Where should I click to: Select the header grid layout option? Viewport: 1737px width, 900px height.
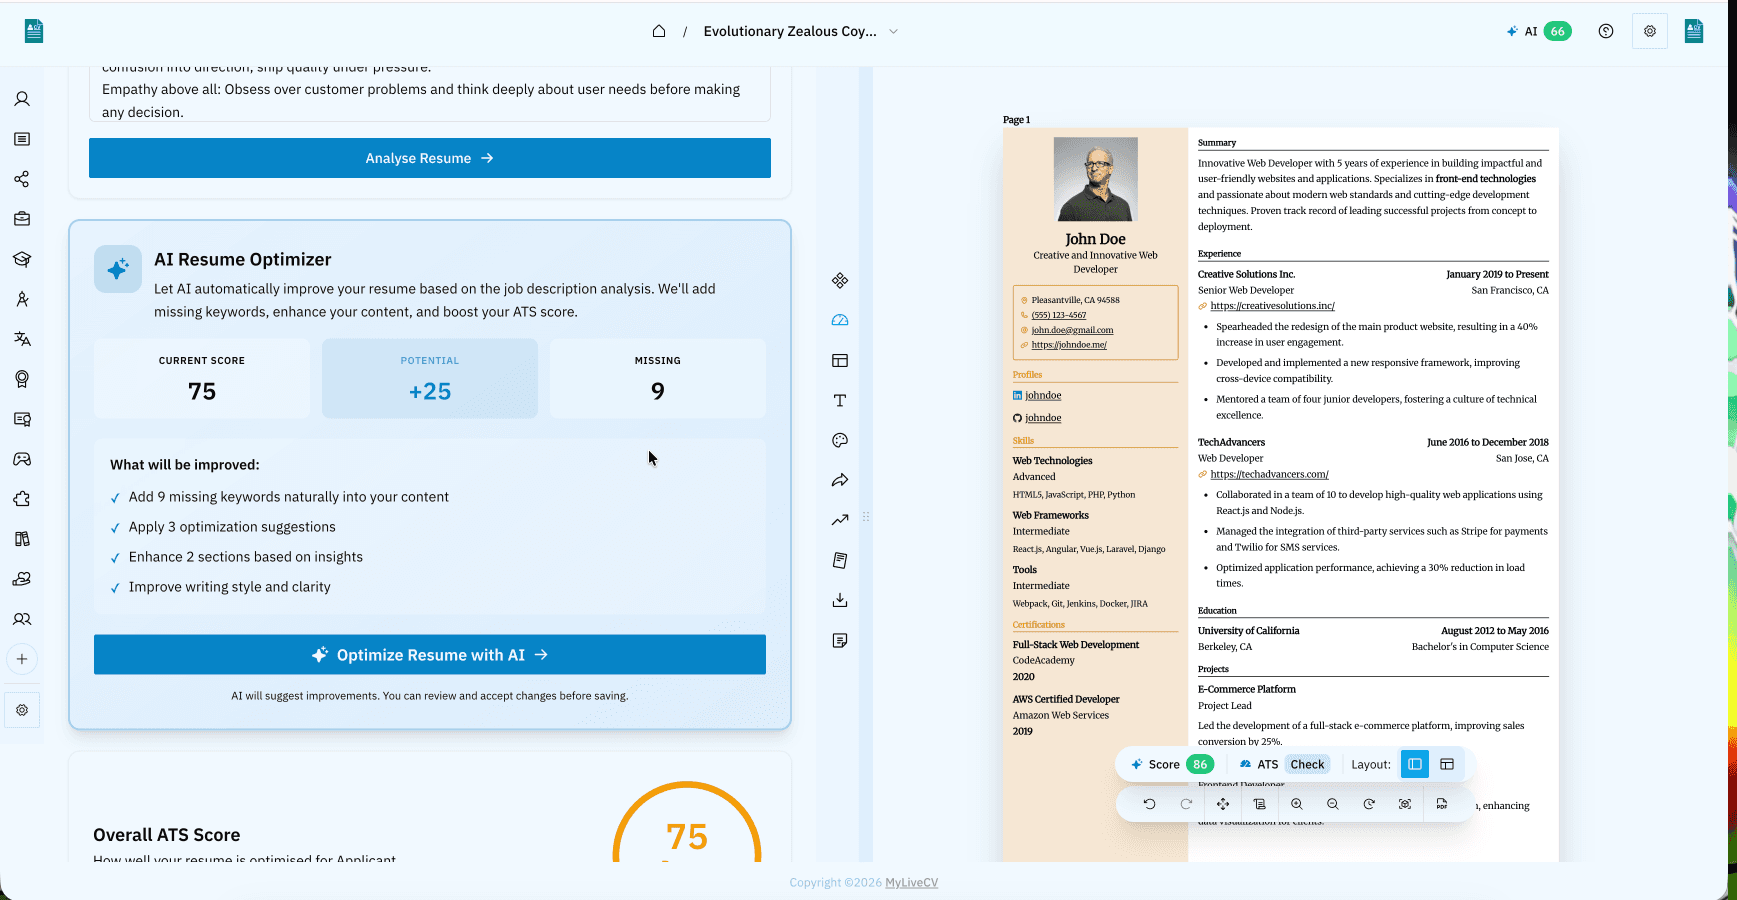pos(1447,764)
